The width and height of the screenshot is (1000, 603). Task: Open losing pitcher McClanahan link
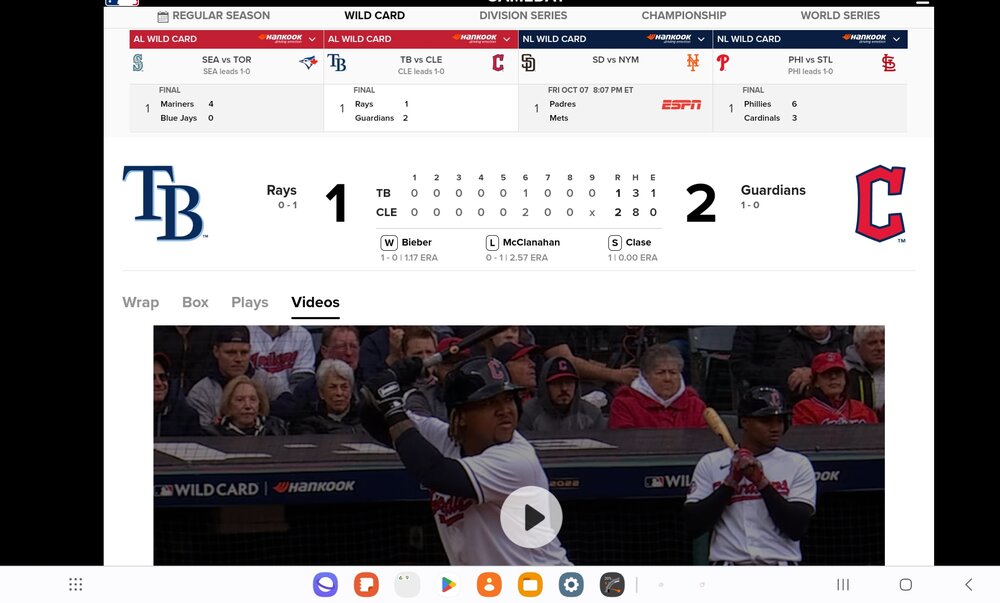[x=531, y=242]
